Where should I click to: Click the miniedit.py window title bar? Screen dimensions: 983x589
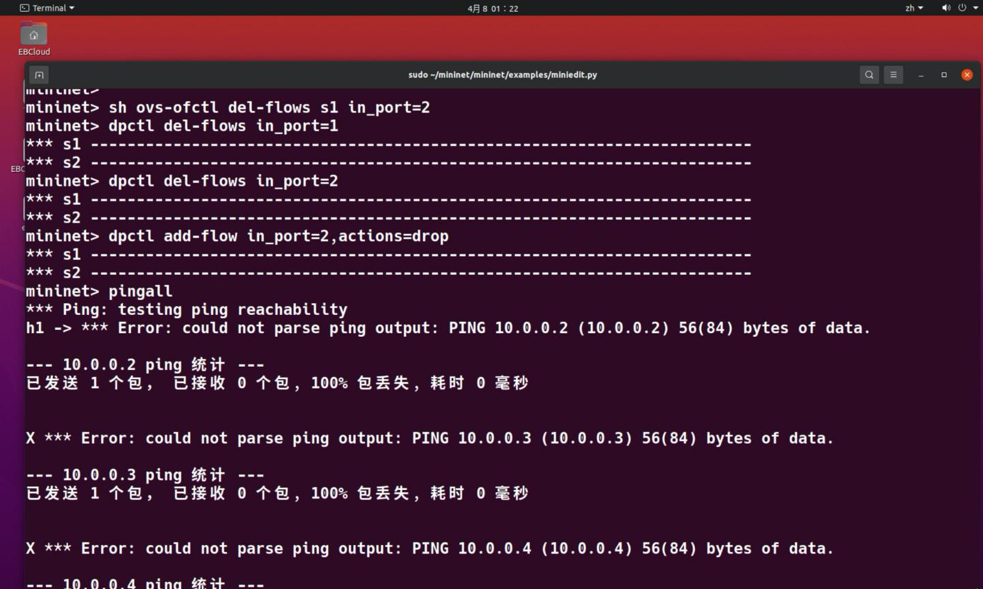[x=502, y=75]
